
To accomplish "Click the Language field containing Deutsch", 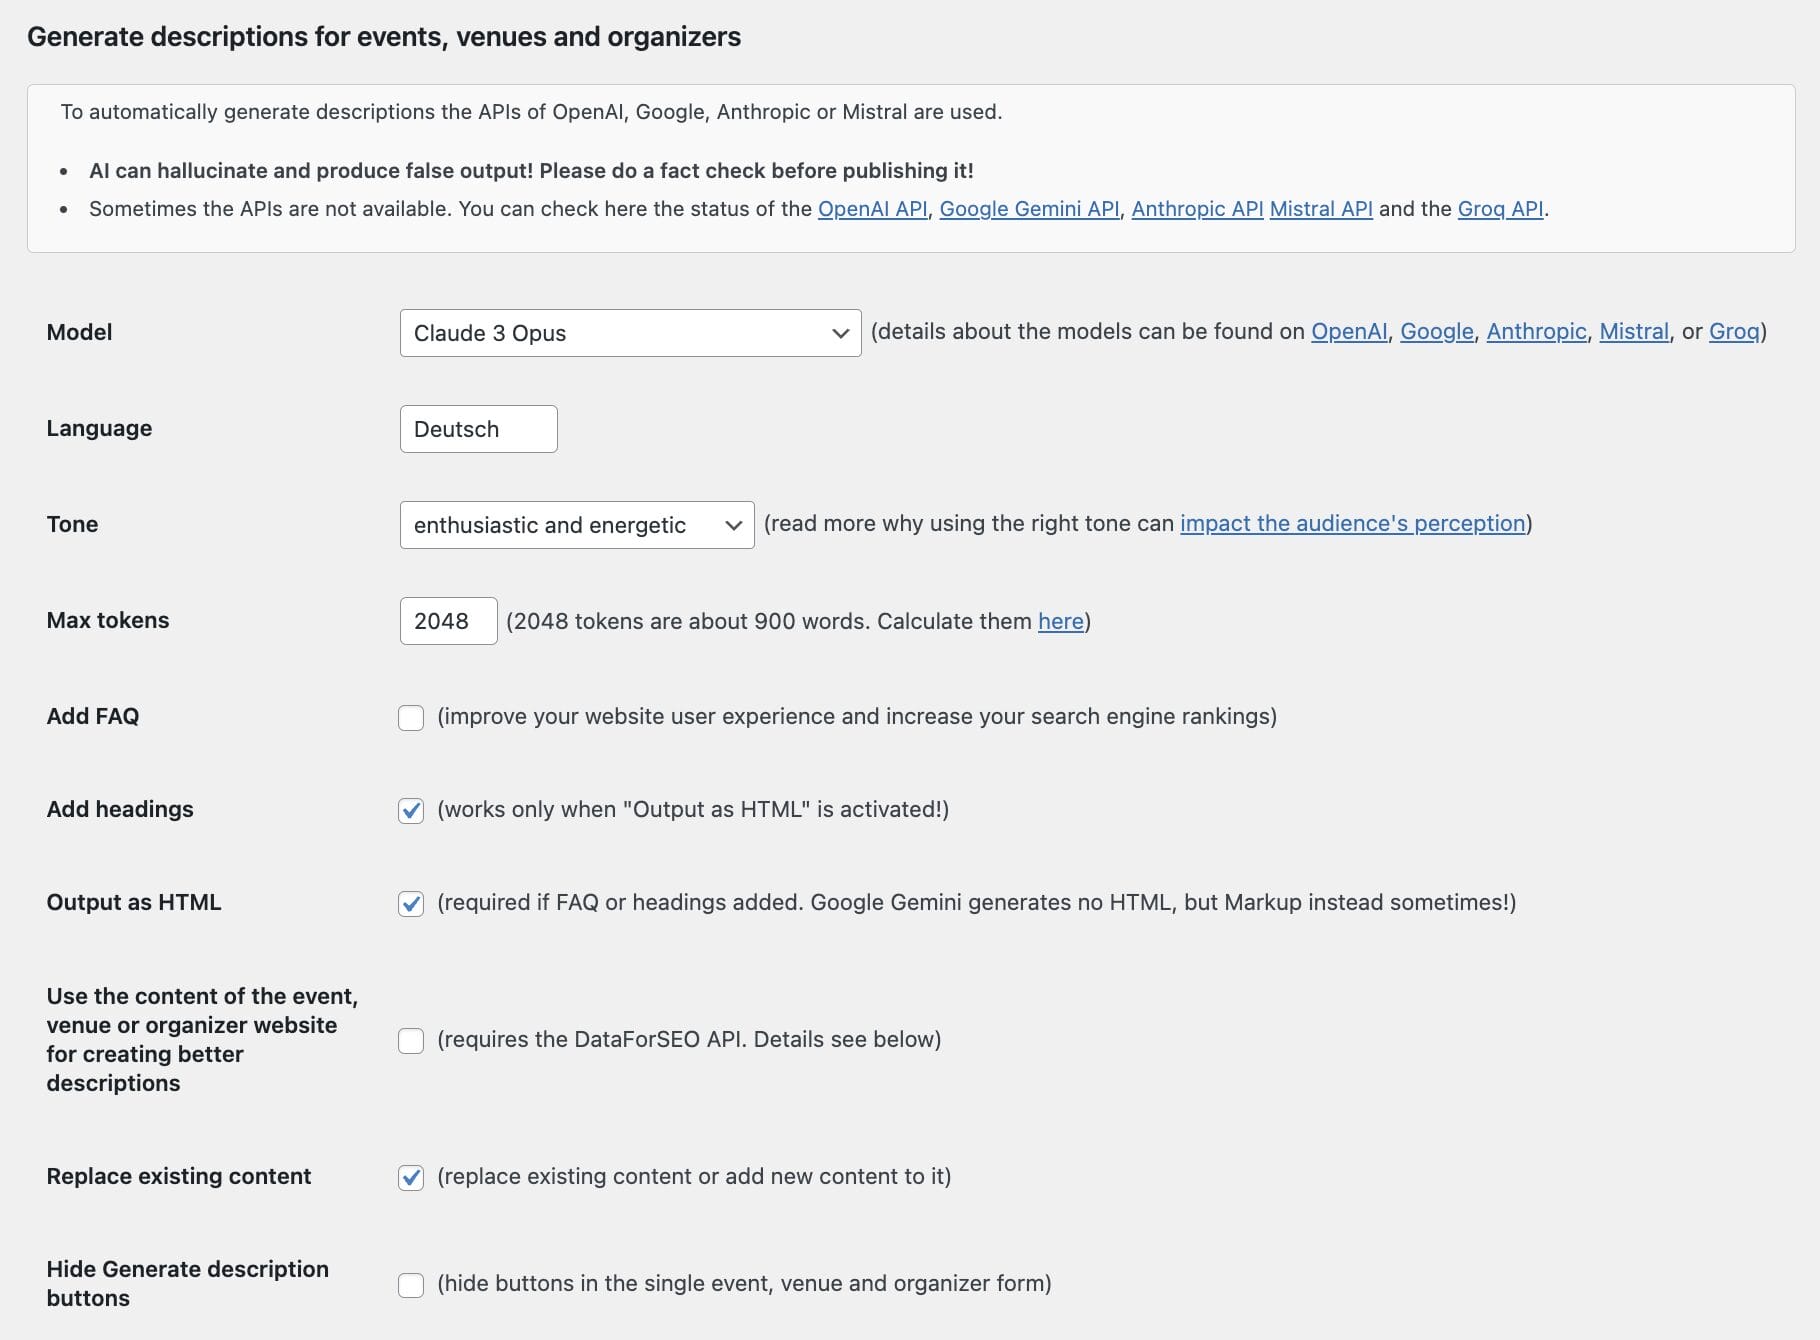I will pos(477,428).
